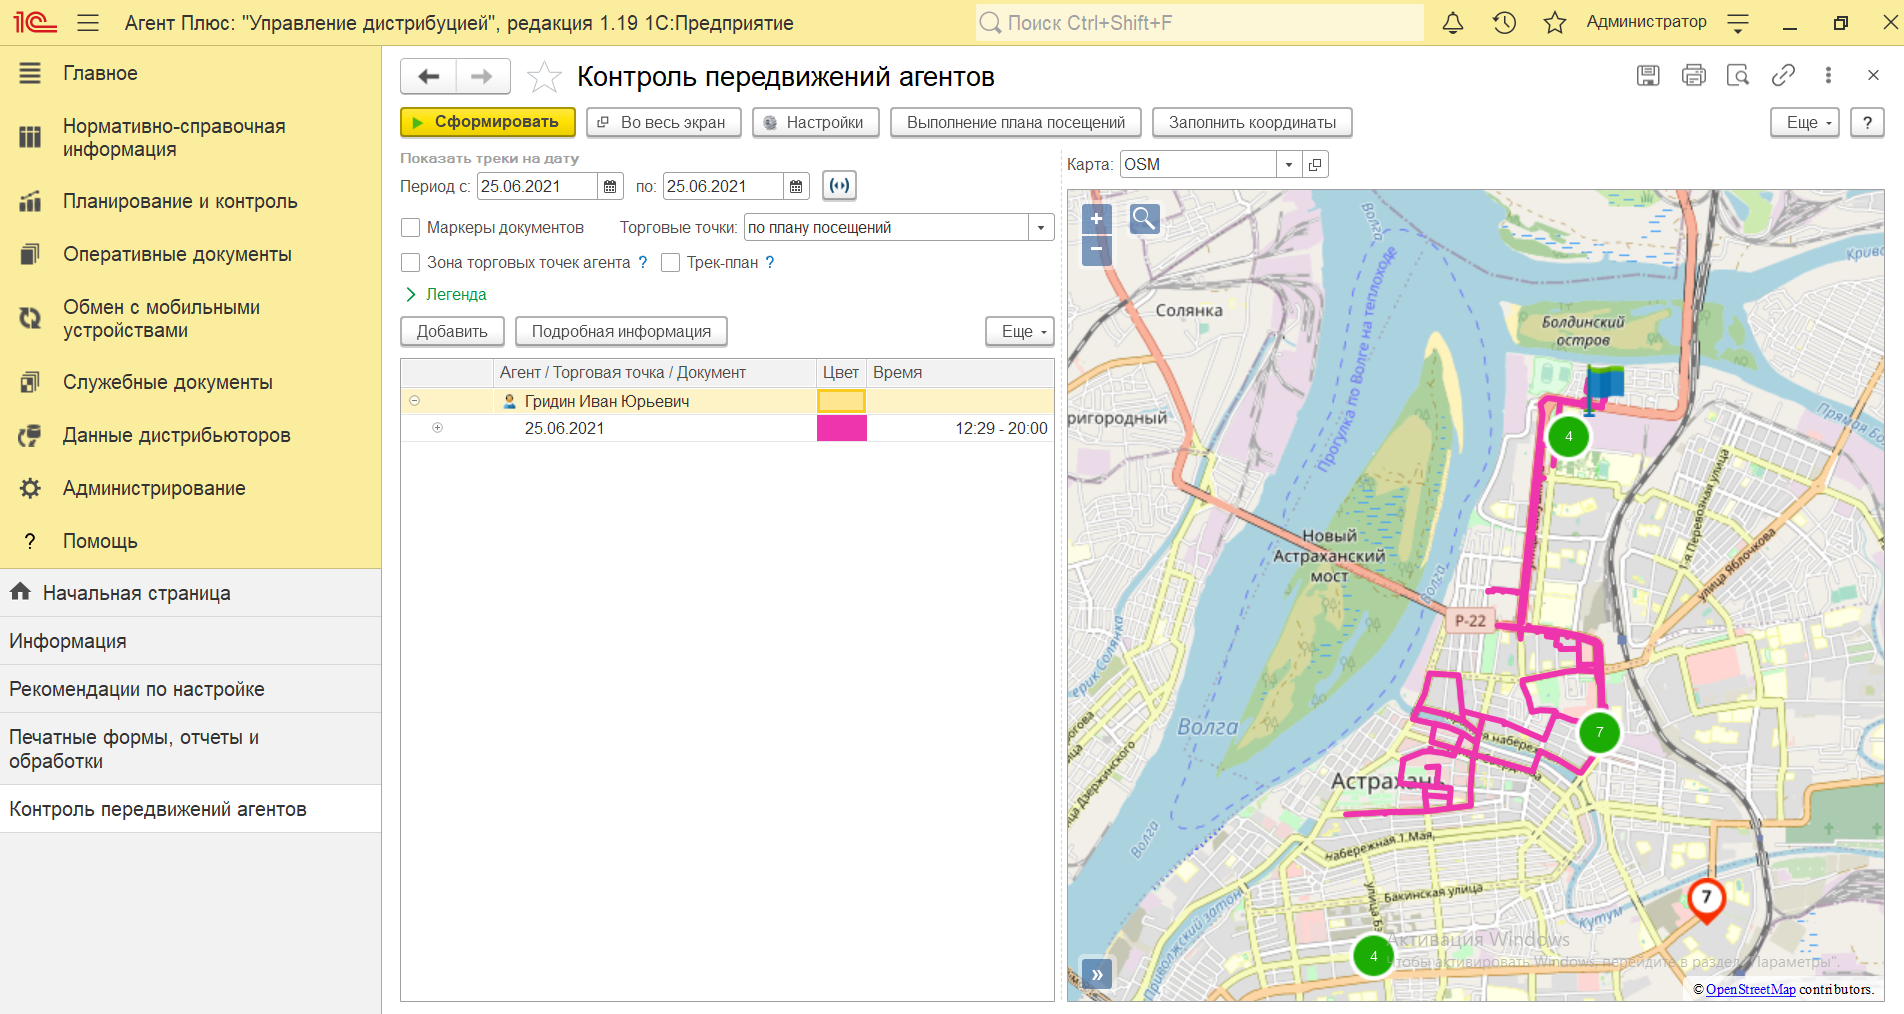Image resolution: width=1904 pixels, height=1014 pixels.
Task: Enable Зона торговых точек агента checkbox
Action: (x=410, y=263)
